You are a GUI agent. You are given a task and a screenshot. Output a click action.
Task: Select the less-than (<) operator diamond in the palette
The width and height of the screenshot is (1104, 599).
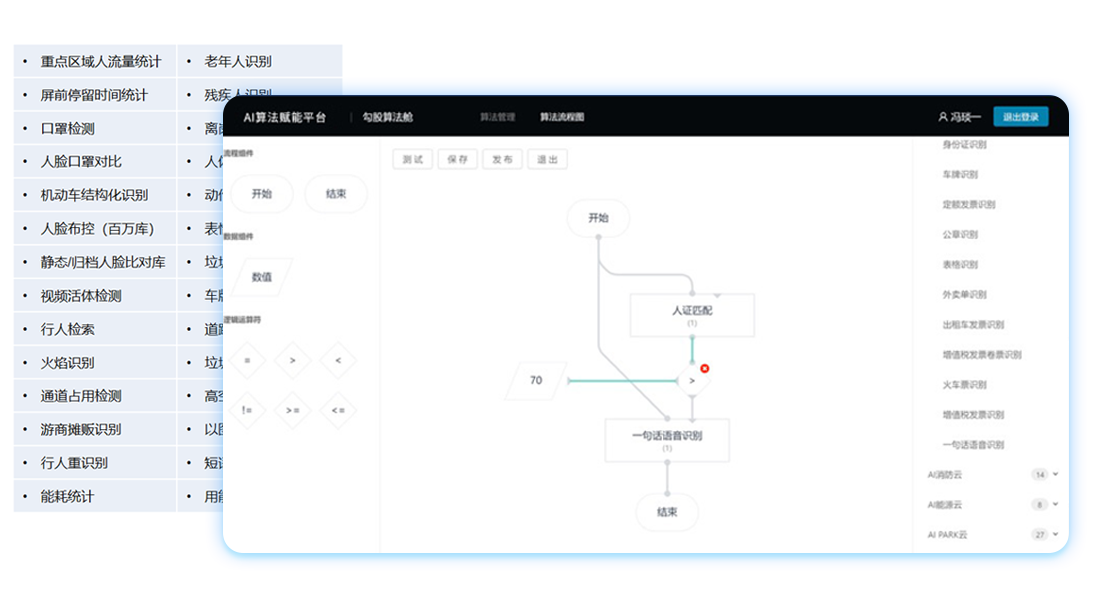tap(338, 360)
